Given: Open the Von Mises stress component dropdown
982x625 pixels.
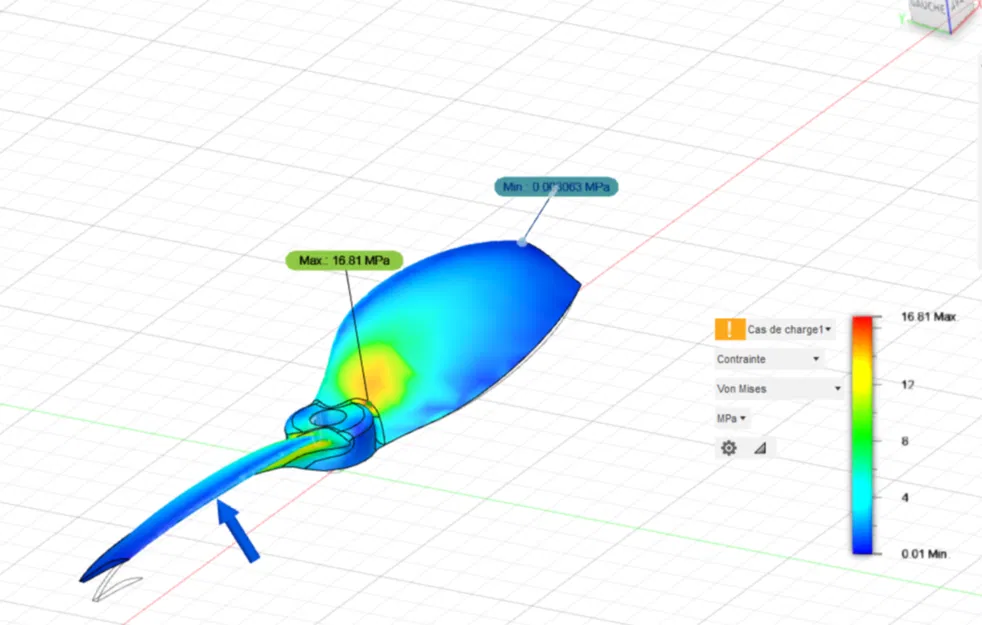Looking at the screenshot, I should coord(837,389).
